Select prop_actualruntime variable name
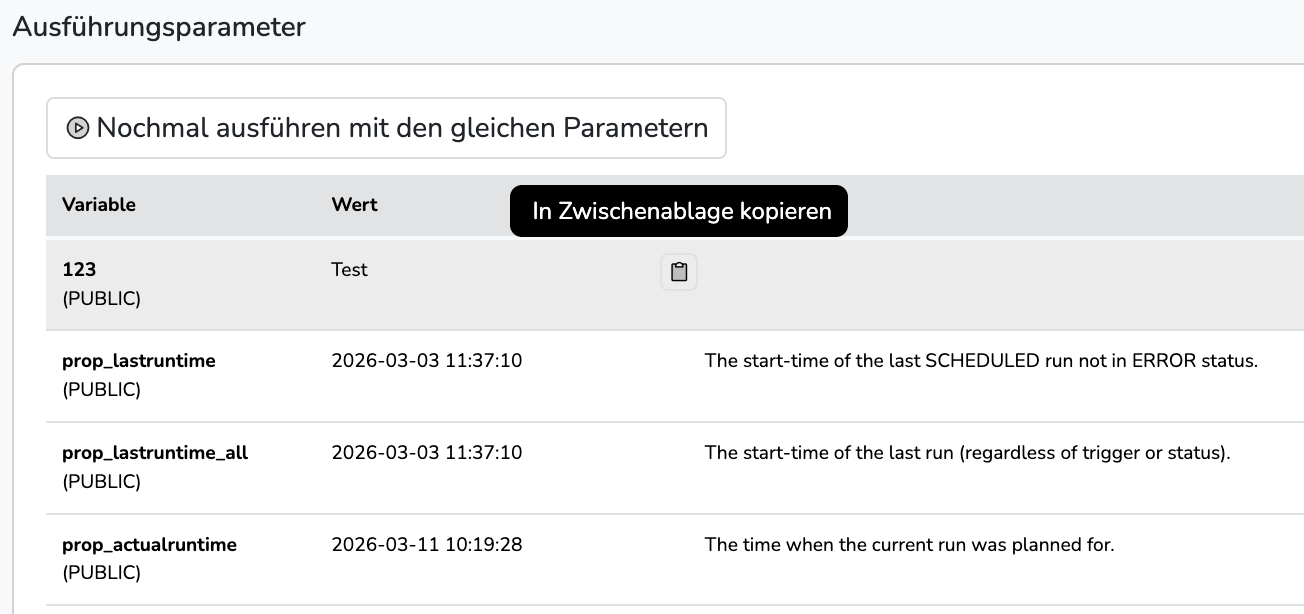Screen dimensions: 1304x614 (149, 545)
